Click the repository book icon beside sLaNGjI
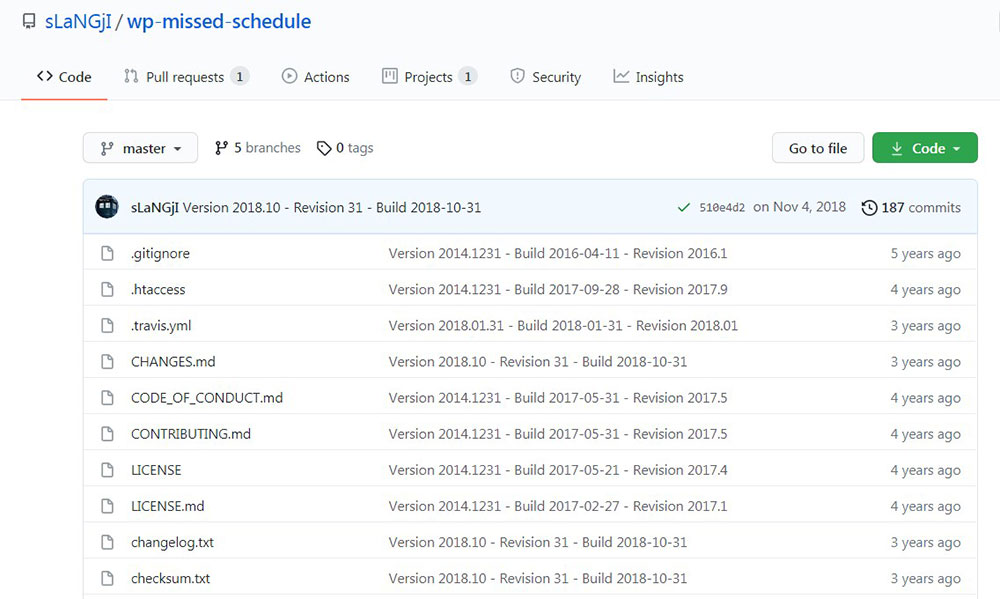The width and height of the screenshot is (1000, 599). (29, 22)
